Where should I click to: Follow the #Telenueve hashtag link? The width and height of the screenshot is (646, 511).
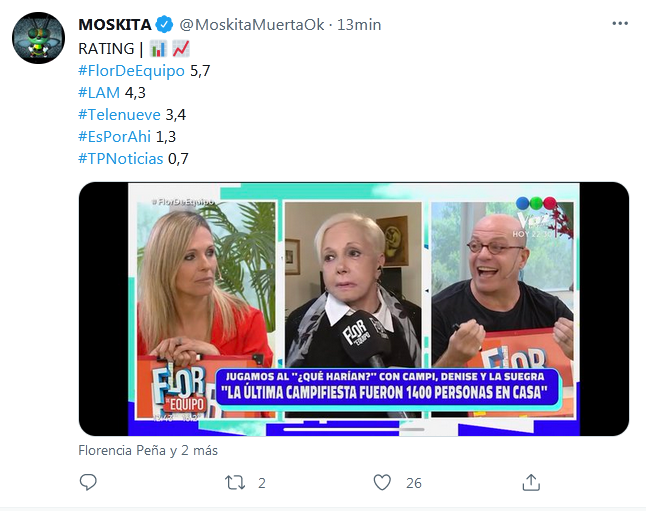(119, 115)
